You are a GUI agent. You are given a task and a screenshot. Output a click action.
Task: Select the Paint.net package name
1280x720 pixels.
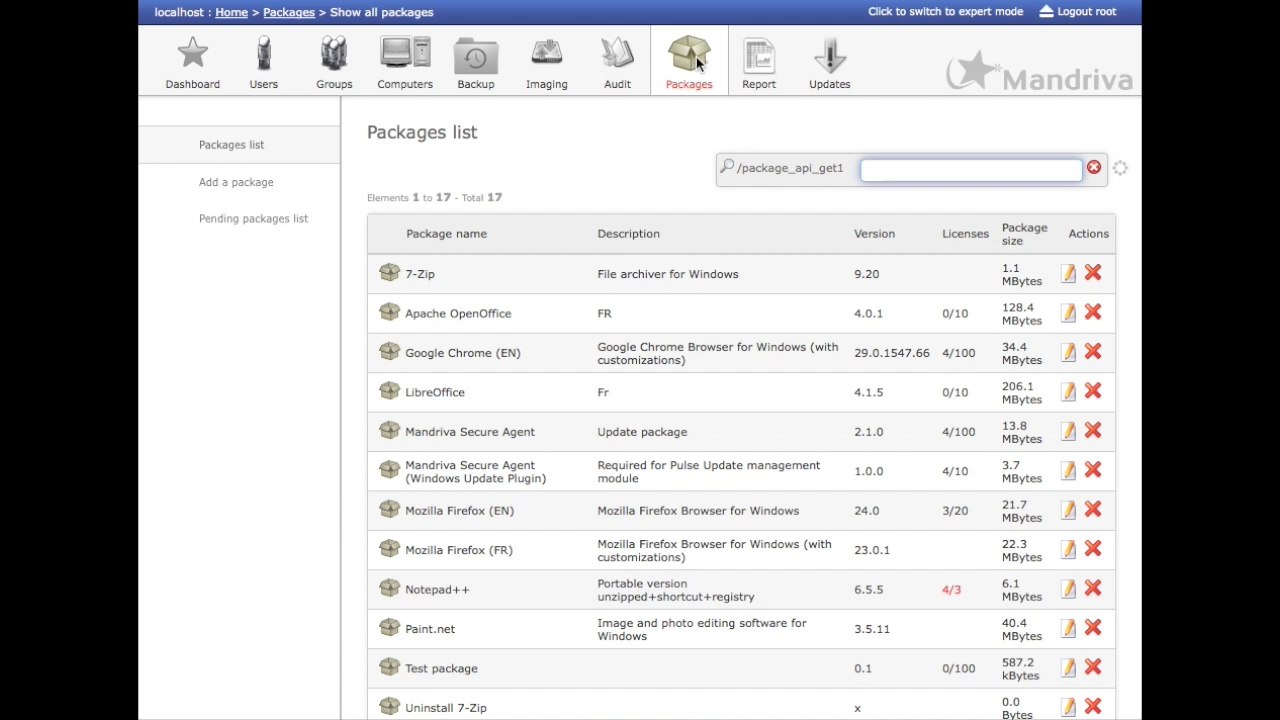click(430, 629)
